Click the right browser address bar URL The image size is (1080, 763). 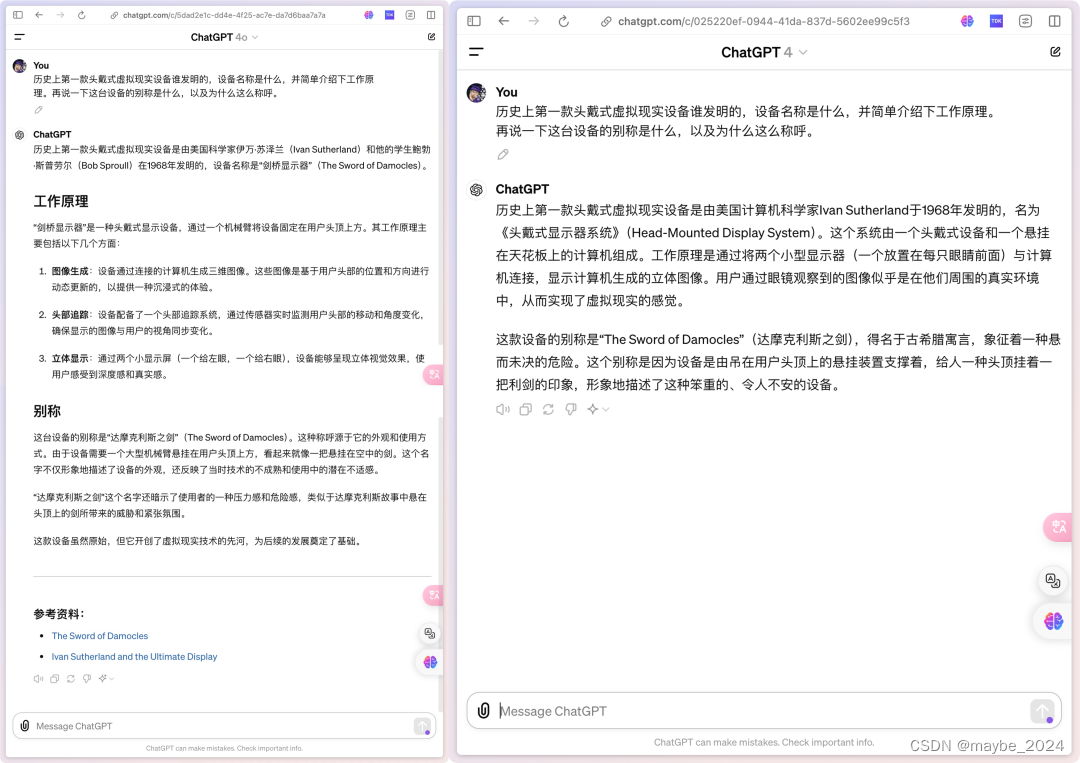[764, 21]
